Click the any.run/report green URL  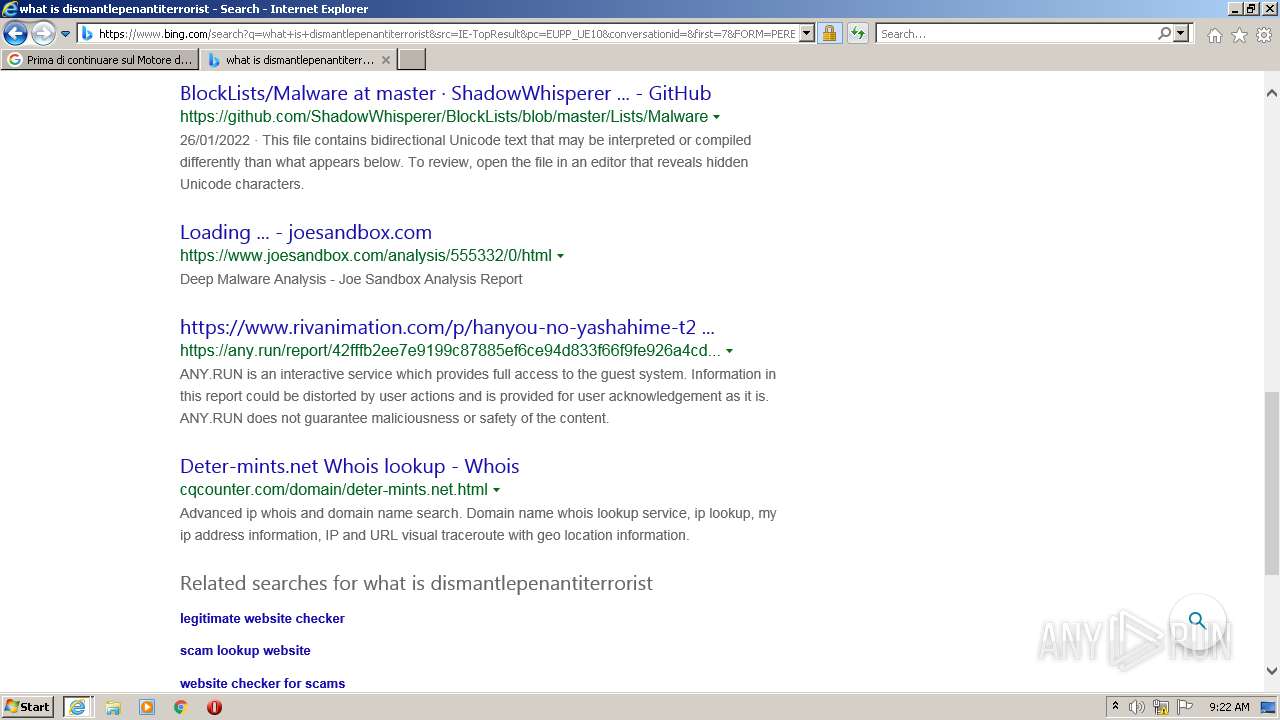(x=450, y=351)
